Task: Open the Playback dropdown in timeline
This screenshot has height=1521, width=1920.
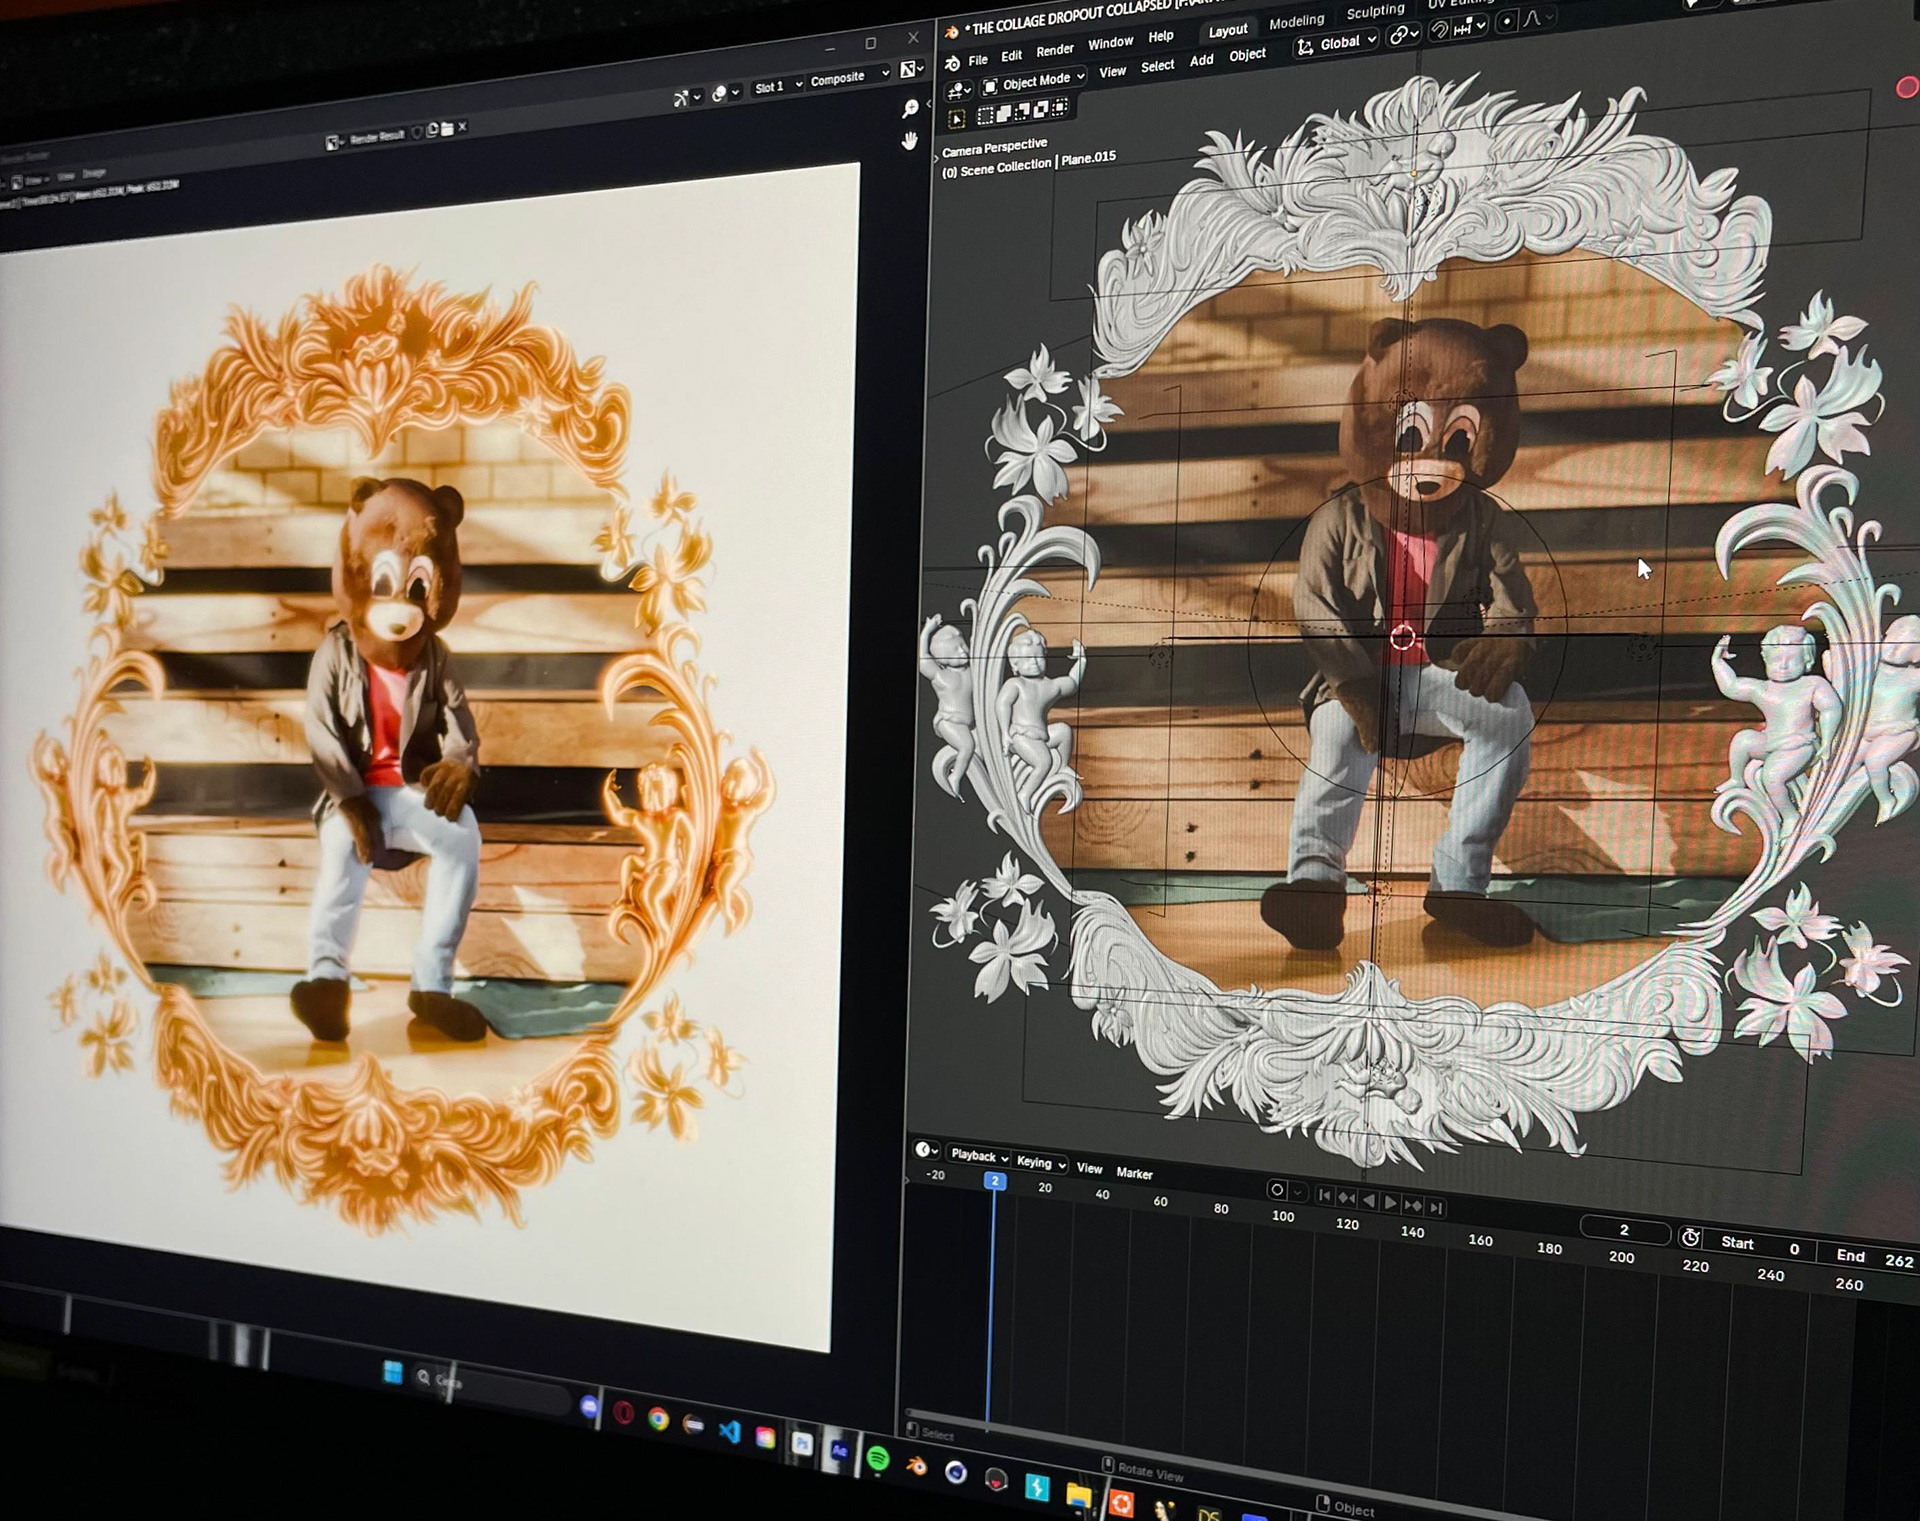Action: 978,1155
